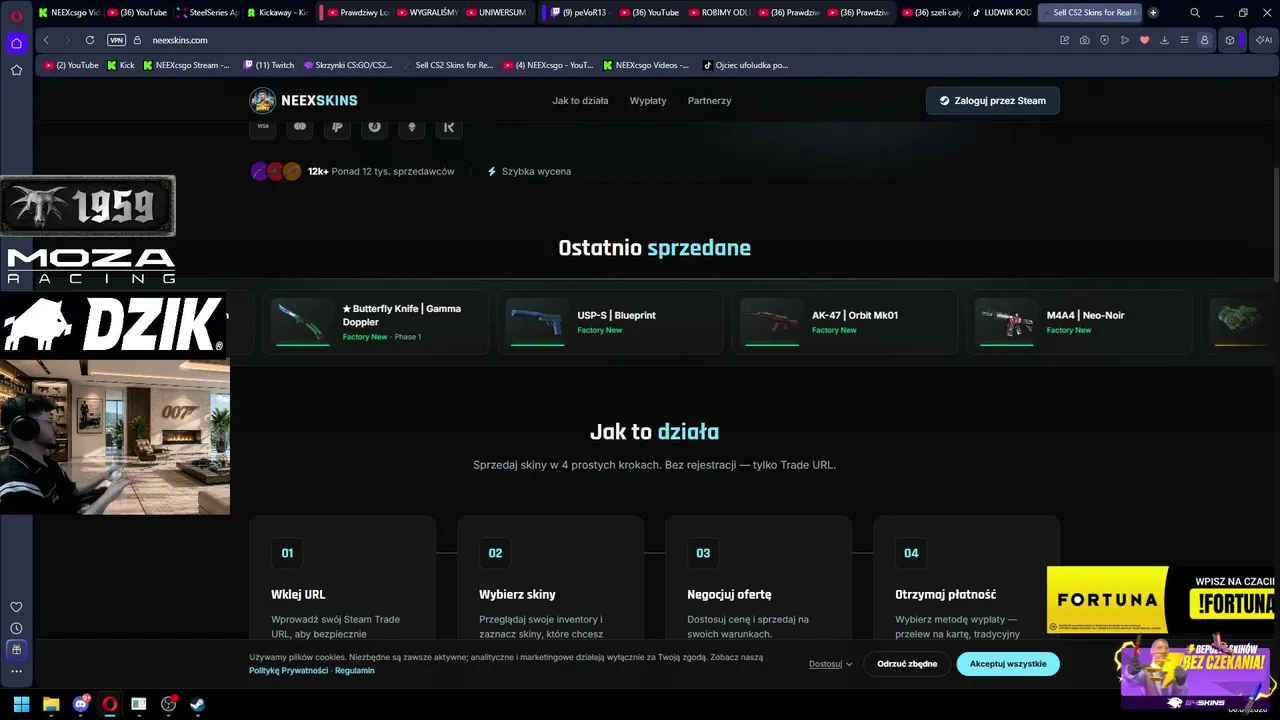Screen dimensions: 1280x720
Task: Reload the neexskins.com page
Action: tap(90, 40)
